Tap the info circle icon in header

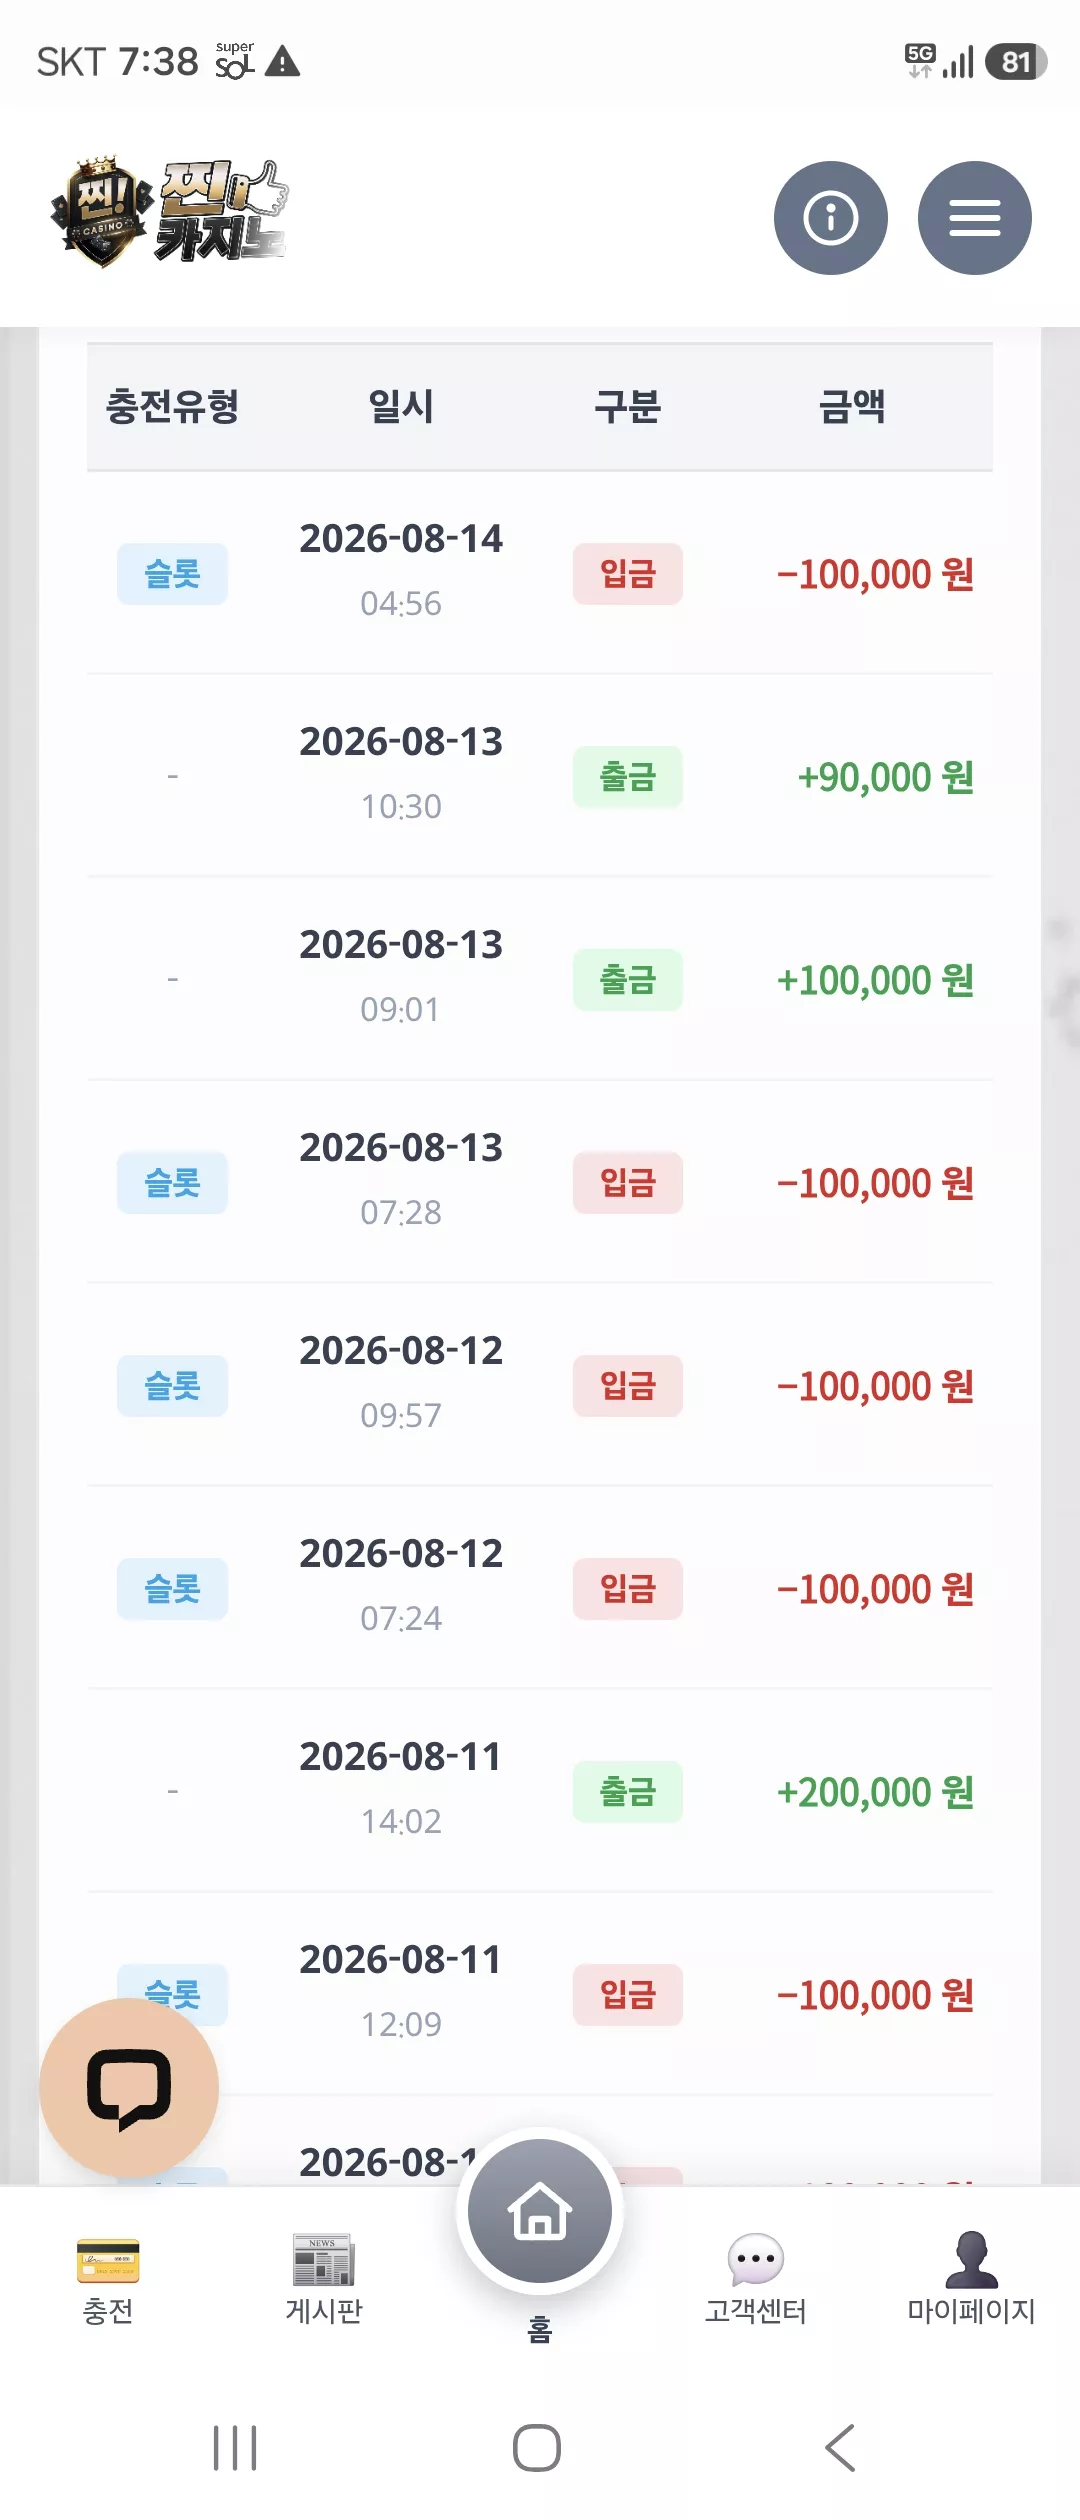(830, 218)
